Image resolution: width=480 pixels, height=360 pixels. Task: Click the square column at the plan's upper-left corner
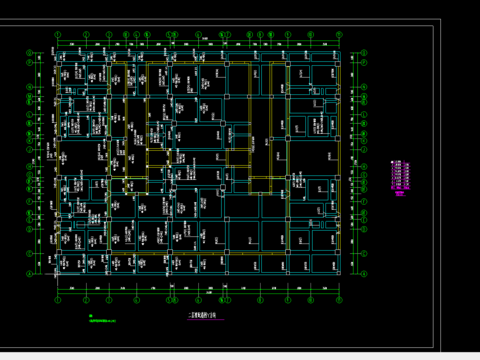(x=59, y=64)
